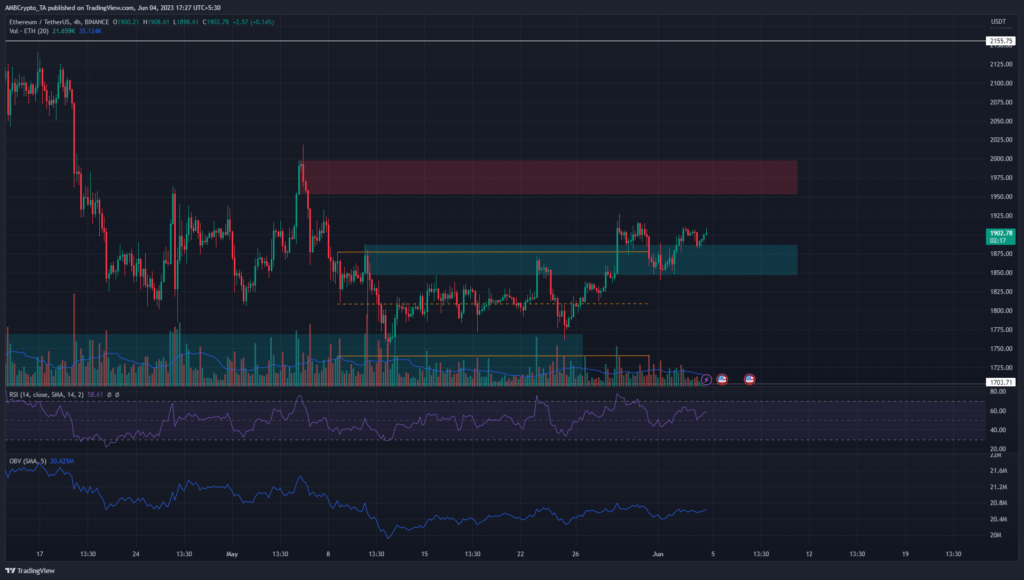Click the Ethereum / TetherUS symbol title
Image resolution: width=1024 pixels, height=580 pixels.
point(58,20)
